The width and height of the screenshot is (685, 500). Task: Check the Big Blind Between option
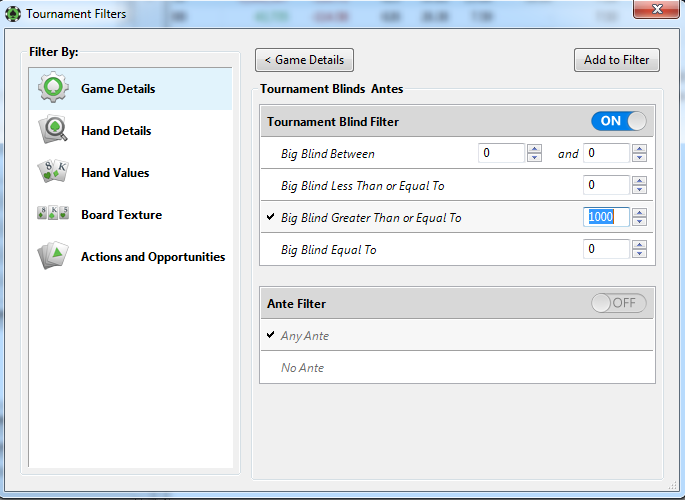pos(328,154)
